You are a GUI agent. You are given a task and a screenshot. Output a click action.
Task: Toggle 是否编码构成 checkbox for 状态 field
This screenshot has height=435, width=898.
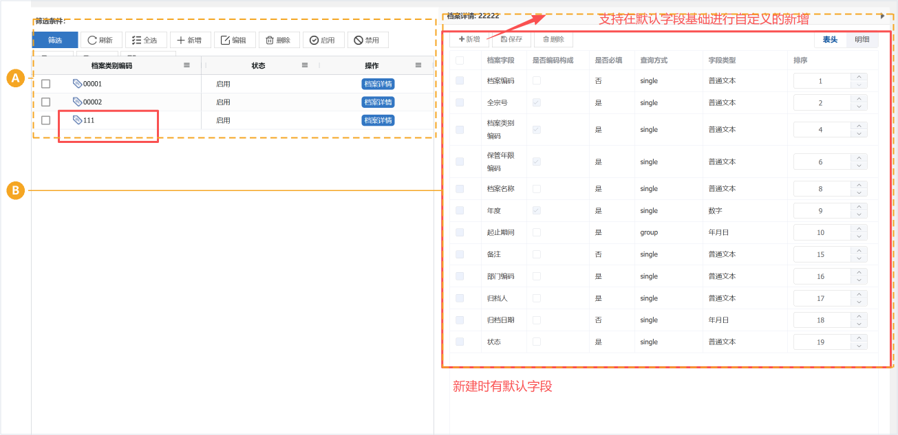pos(536,342)
